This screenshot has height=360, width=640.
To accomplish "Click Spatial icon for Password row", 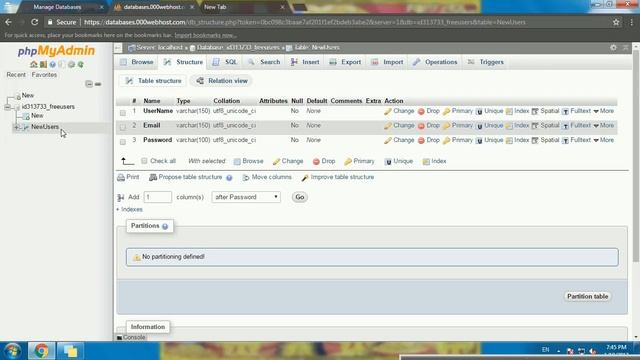I will (535, 140).
